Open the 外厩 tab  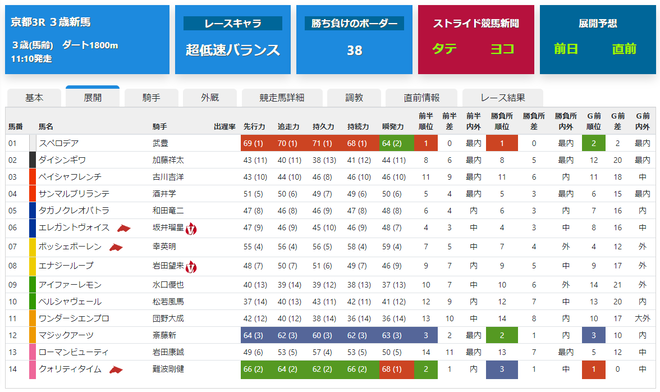click(x=210, y=98)
